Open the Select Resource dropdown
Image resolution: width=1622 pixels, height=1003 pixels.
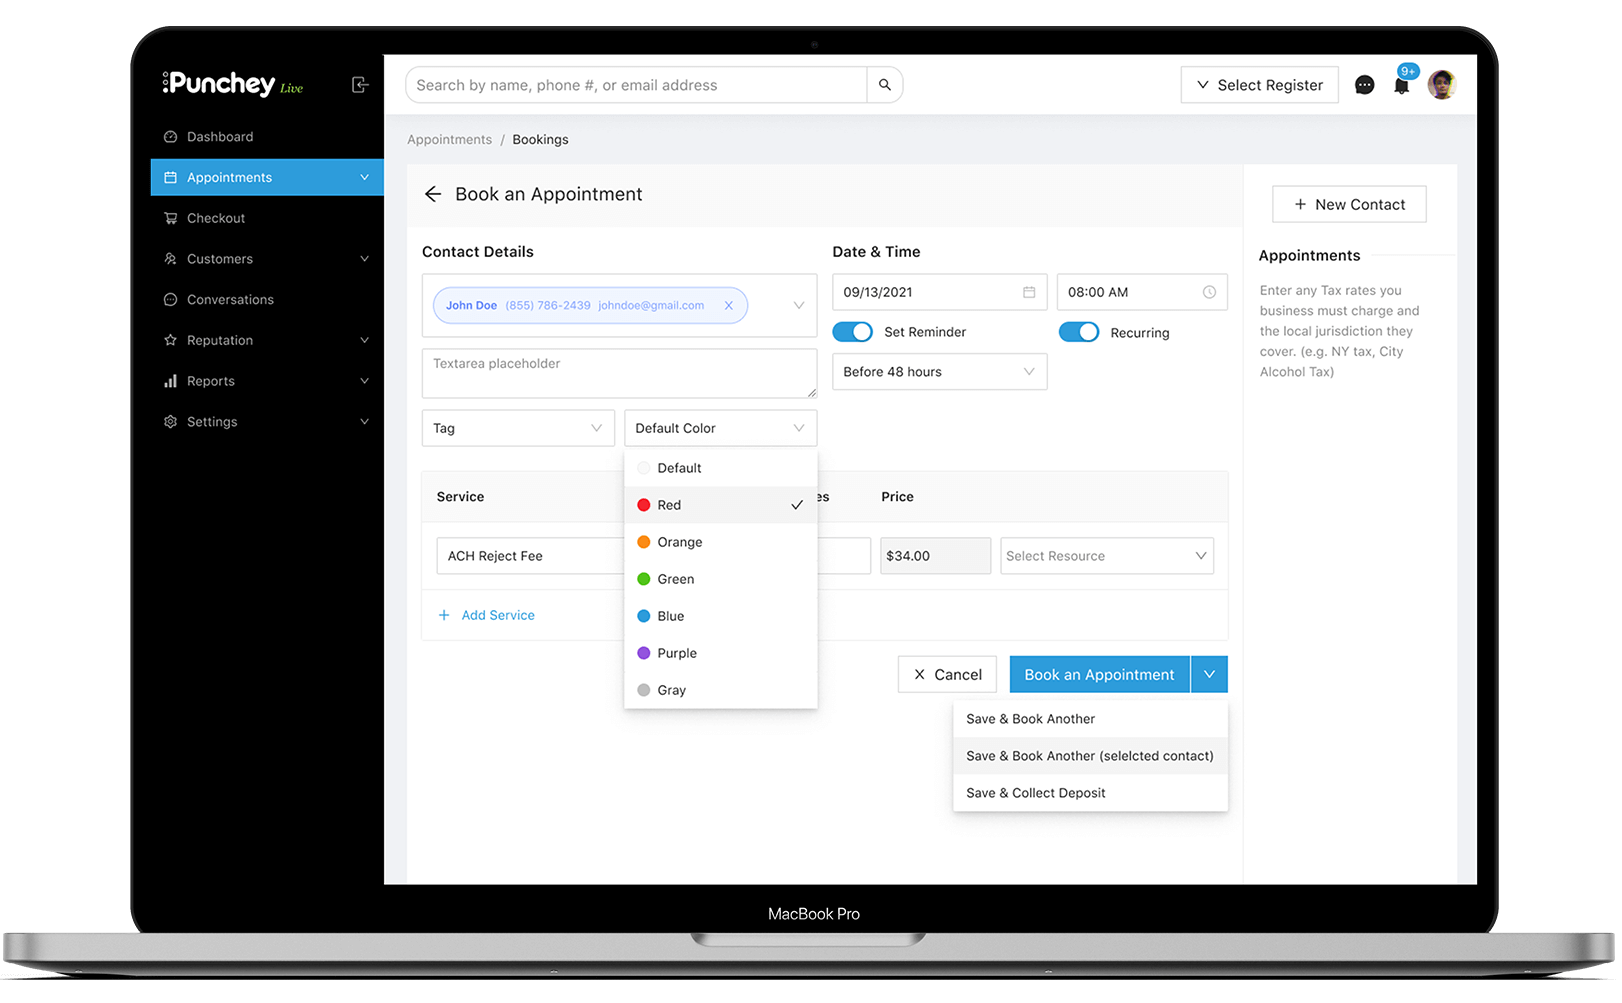point(1107,556)
